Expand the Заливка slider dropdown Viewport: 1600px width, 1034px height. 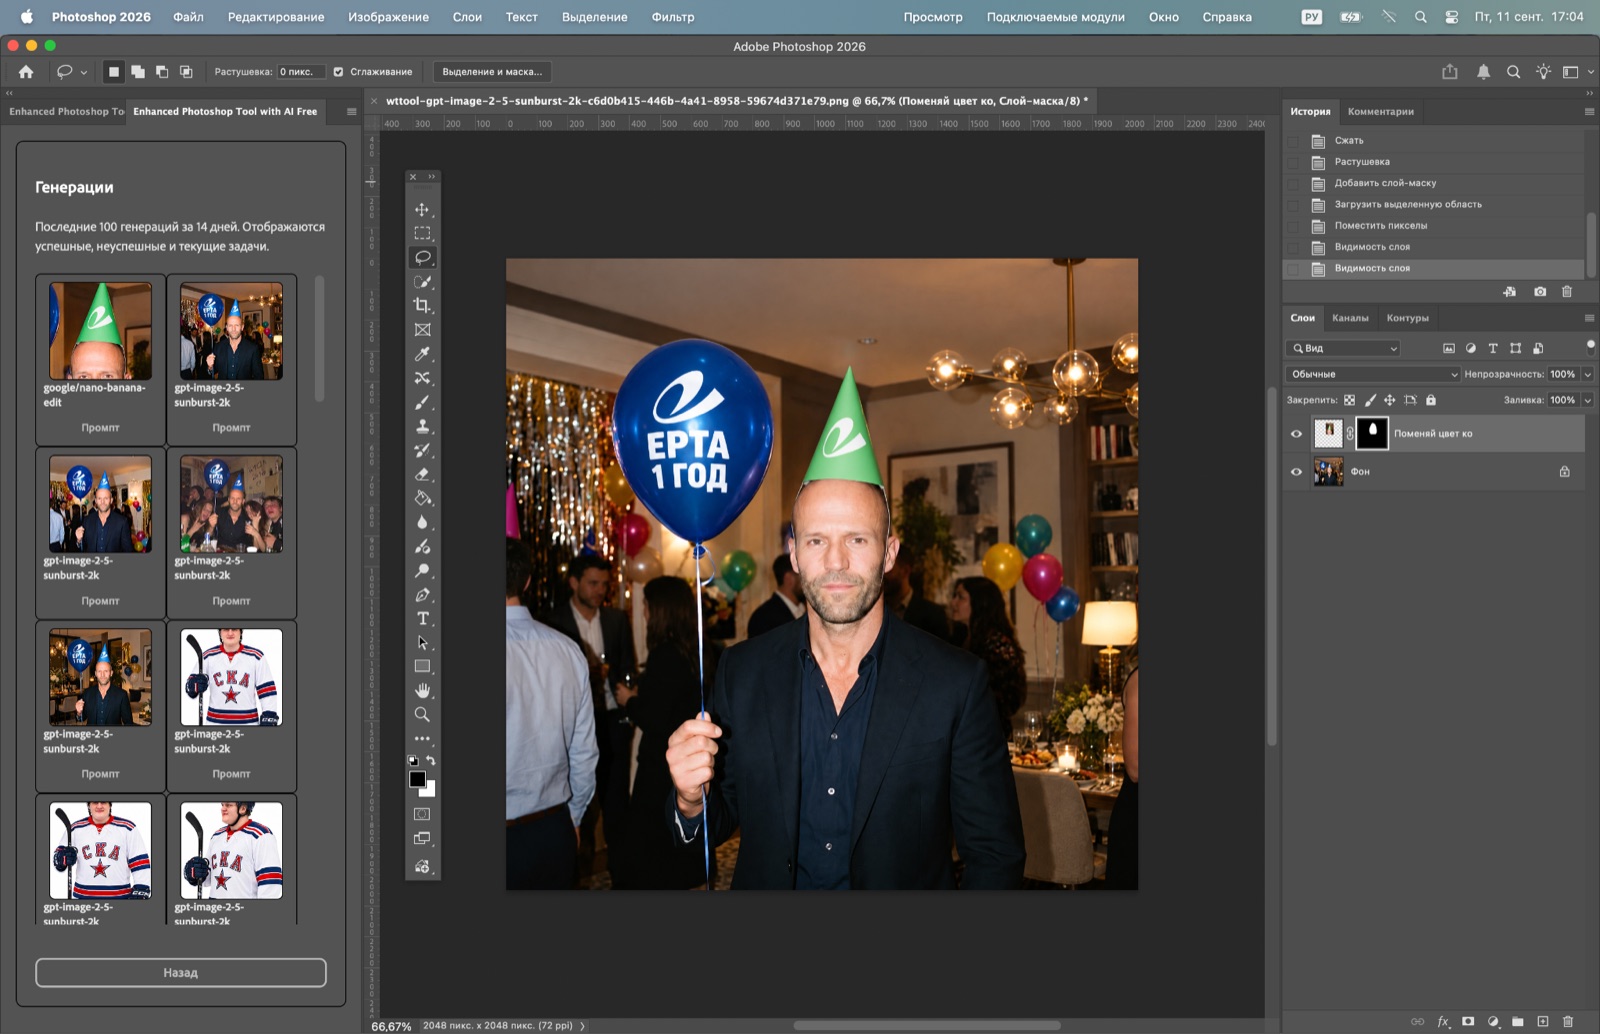point(1587,400)
